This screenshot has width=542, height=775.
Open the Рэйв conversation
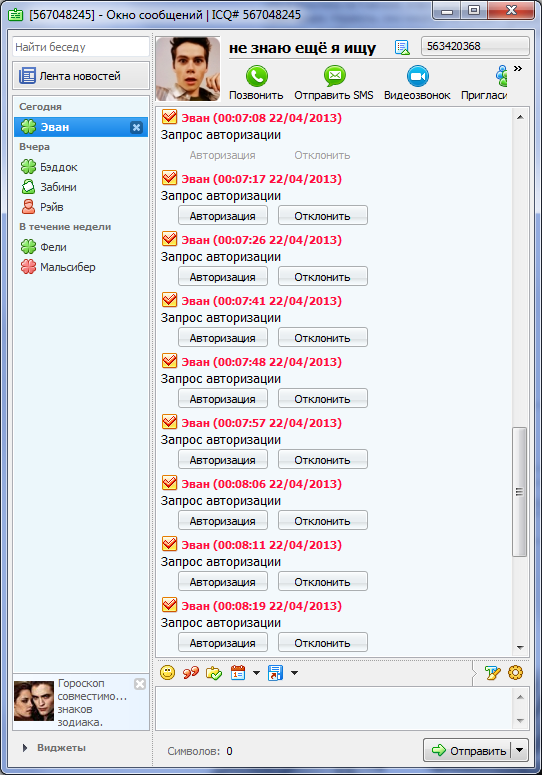point(81,207)
